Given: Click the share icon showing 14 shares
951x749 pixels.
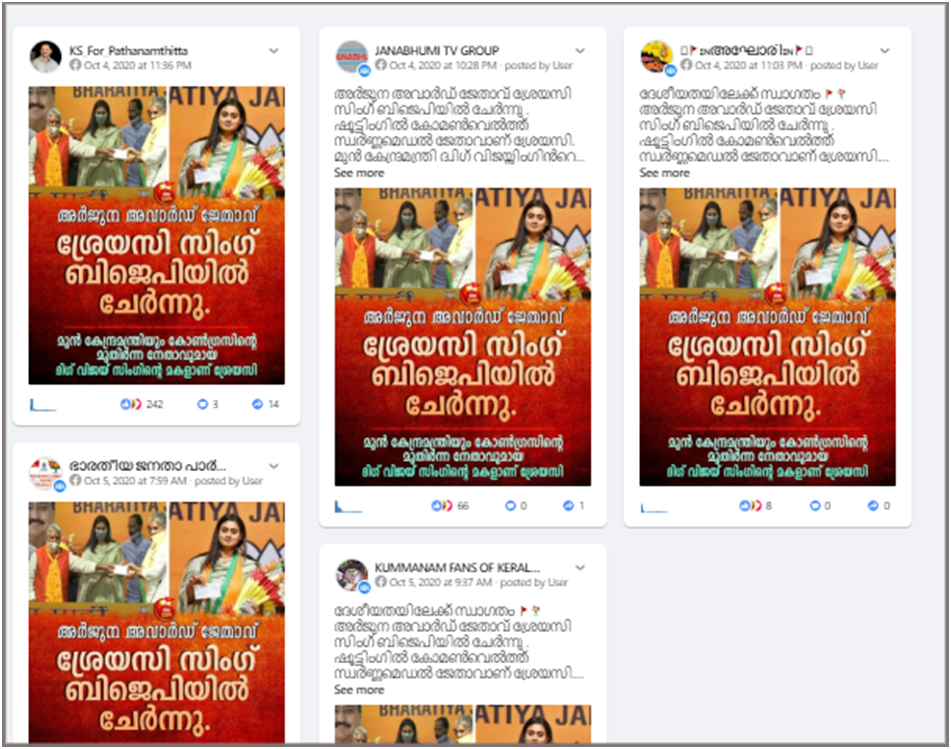Looking at the screenshot, I should [x=257, y=404].
